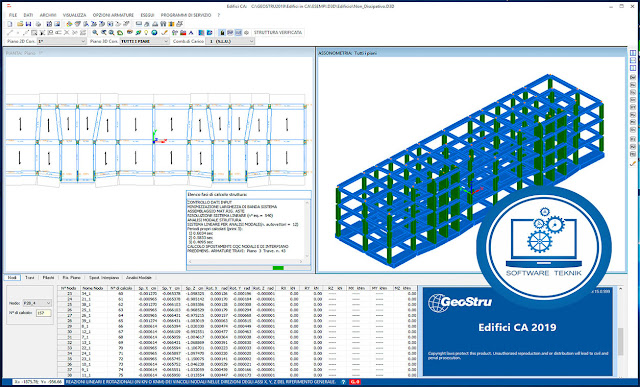Save project using the floppy disk icon
The image size is (640, 387).
pyautogui.click(x=29, y=24)
